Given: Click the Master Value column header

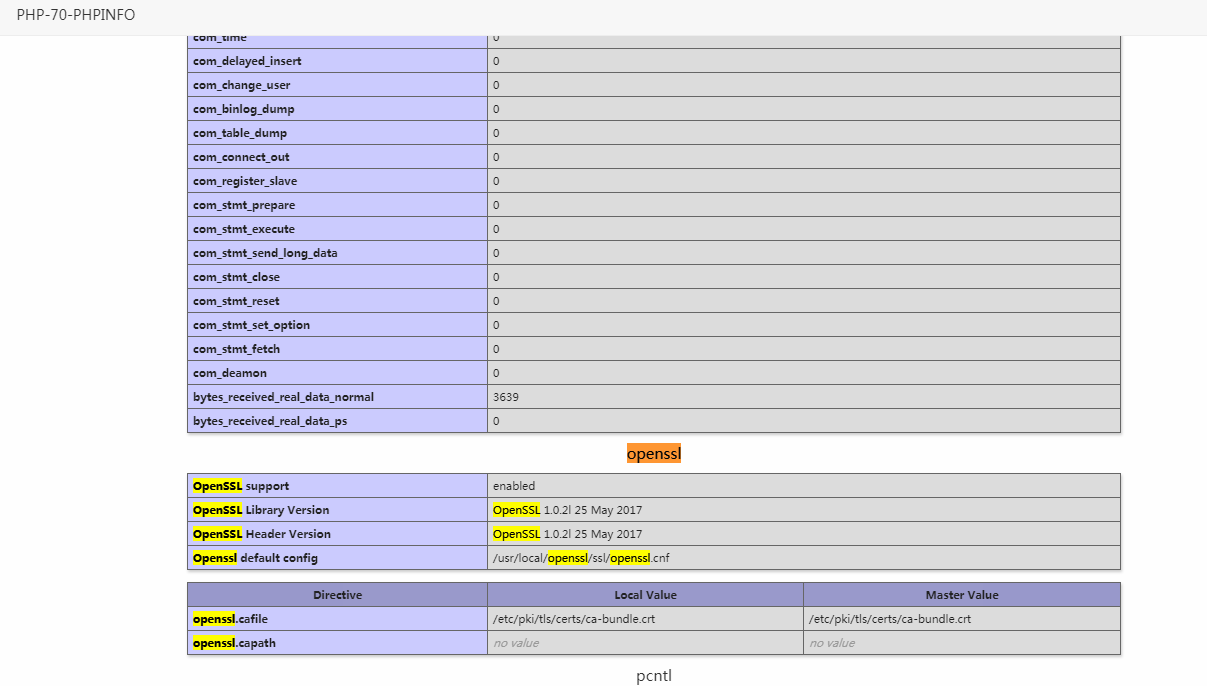Looking at the screenshot, I should (x=962, y=595).
